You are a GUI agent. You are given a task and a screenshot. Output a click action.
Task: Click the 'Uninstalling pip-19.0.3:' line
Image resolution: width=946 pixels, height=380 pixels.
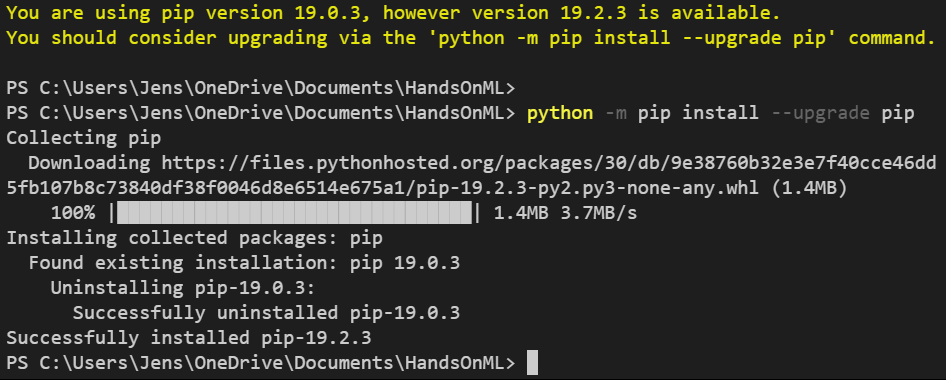(183, 288)
